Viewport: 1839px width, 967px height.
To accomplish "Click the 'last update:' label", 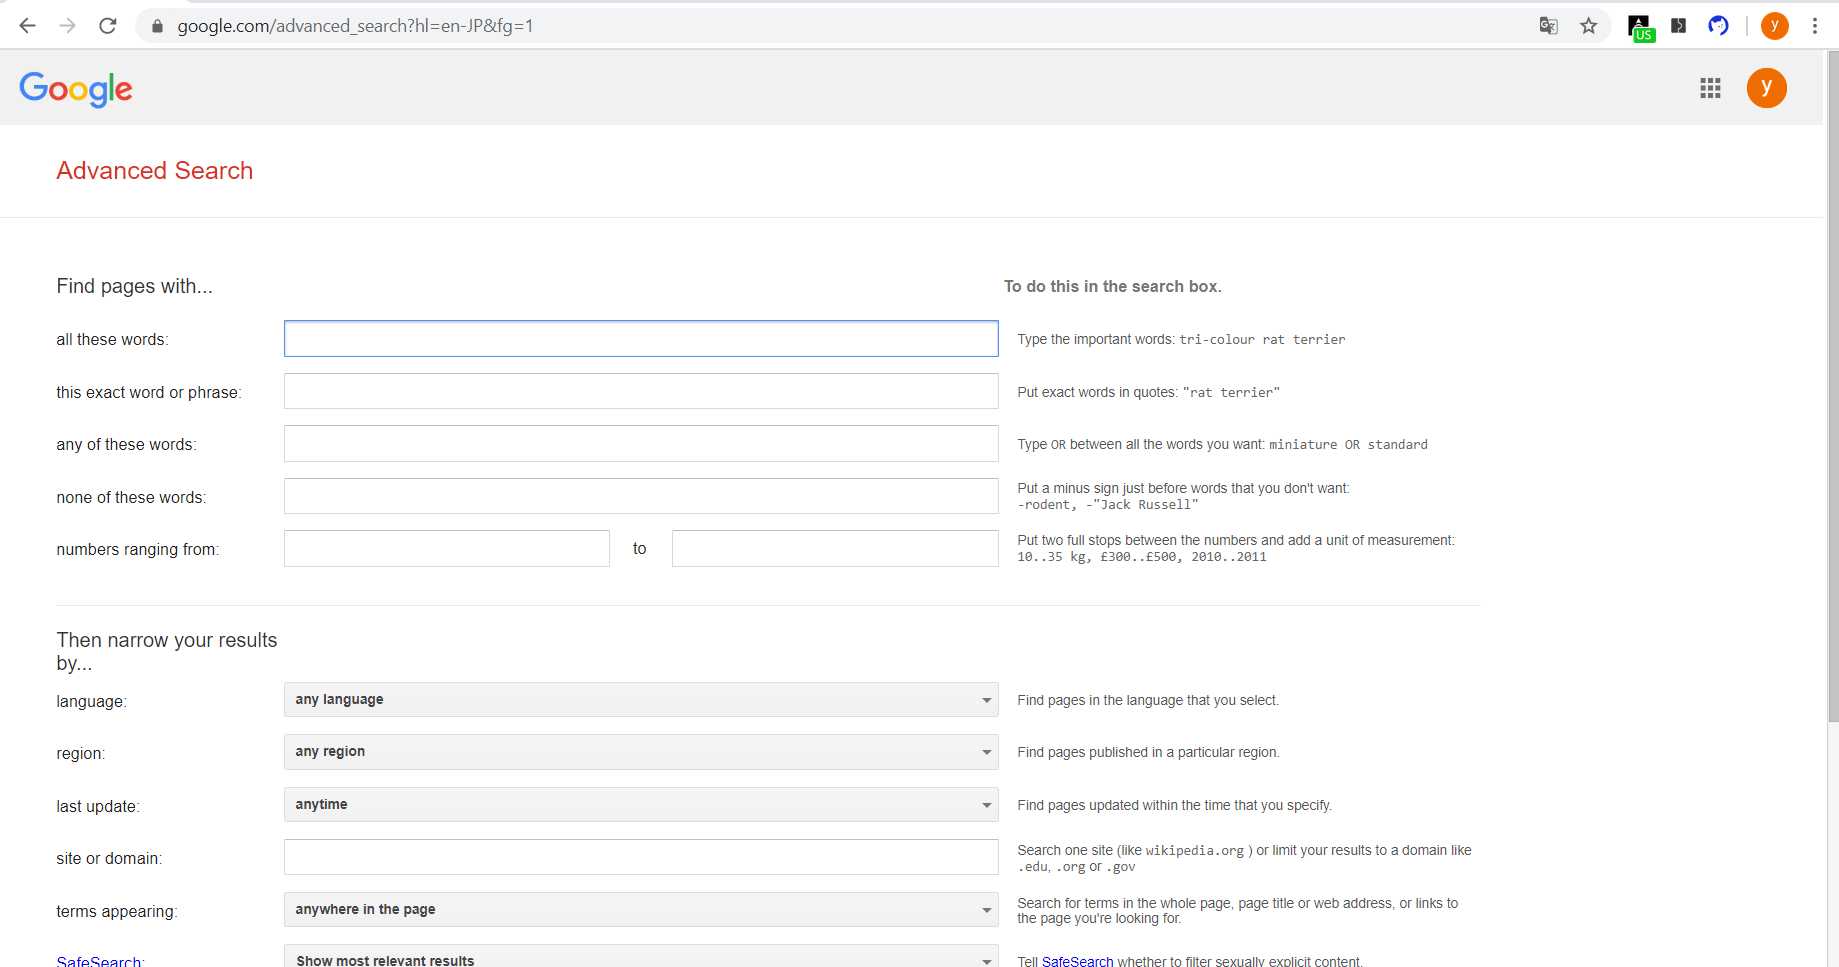I will click(98, 806).
